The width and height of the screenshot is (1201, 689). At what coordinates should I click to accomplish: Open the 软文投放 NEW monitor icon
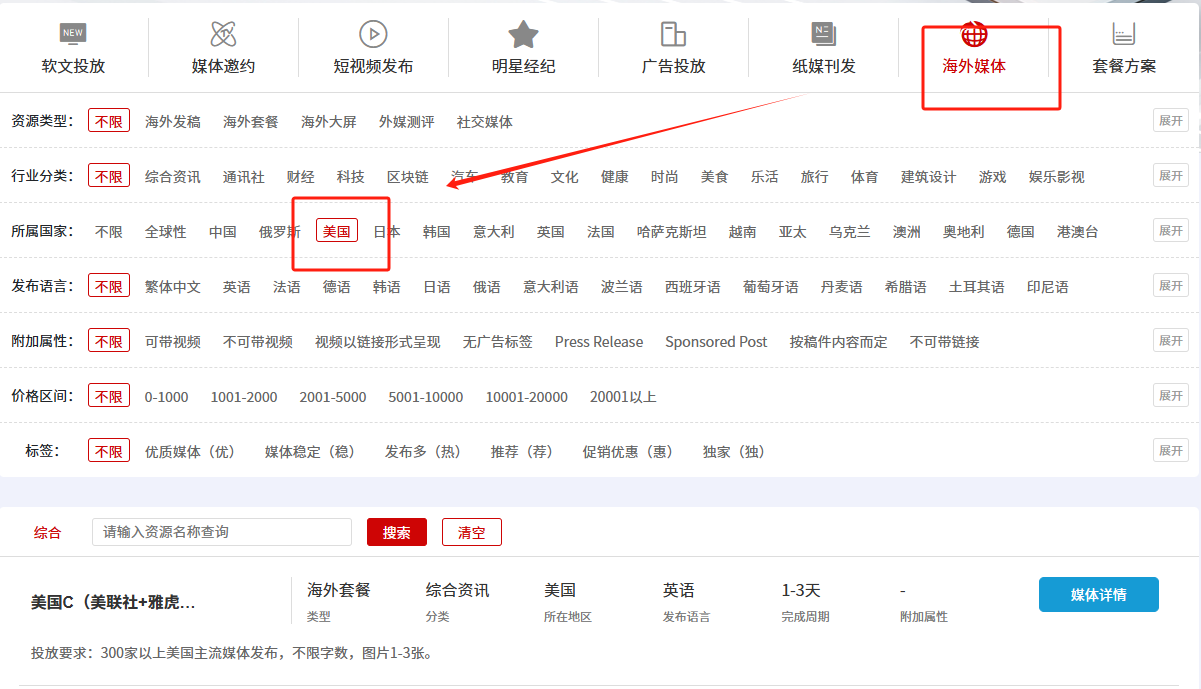pyautogui.click(x=73, y=34)
